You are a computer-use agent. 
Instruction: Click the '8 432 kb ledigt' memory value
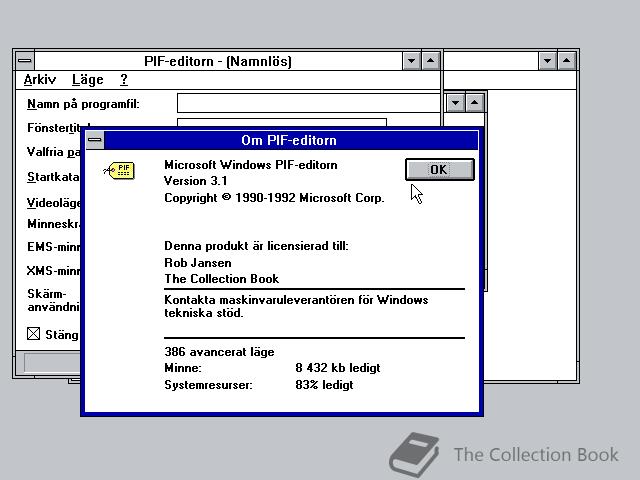point(338,368)
